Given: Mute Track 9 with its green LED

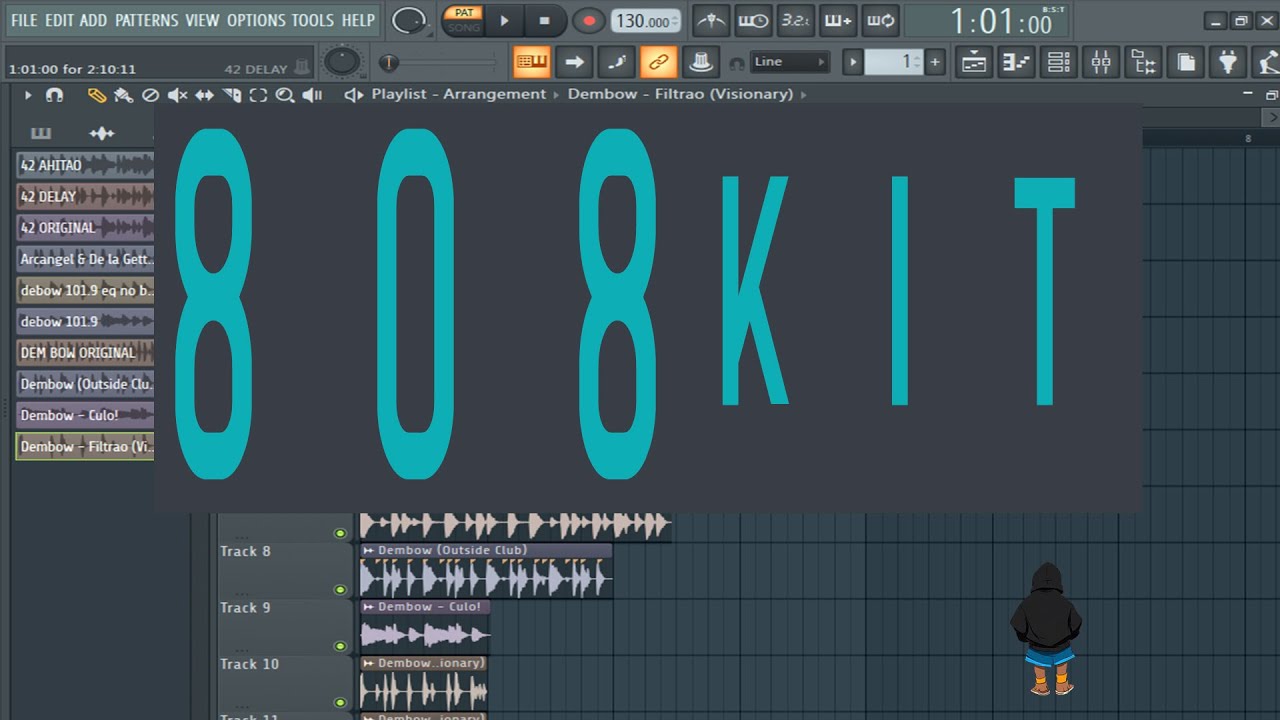Looking at the screenshot, I should coord(340,646).
